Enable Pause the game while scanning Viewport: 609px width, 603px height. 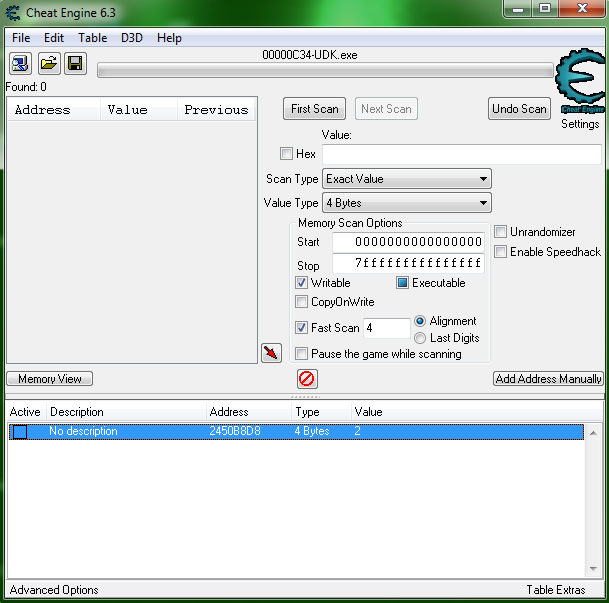[x=301, y=354]
